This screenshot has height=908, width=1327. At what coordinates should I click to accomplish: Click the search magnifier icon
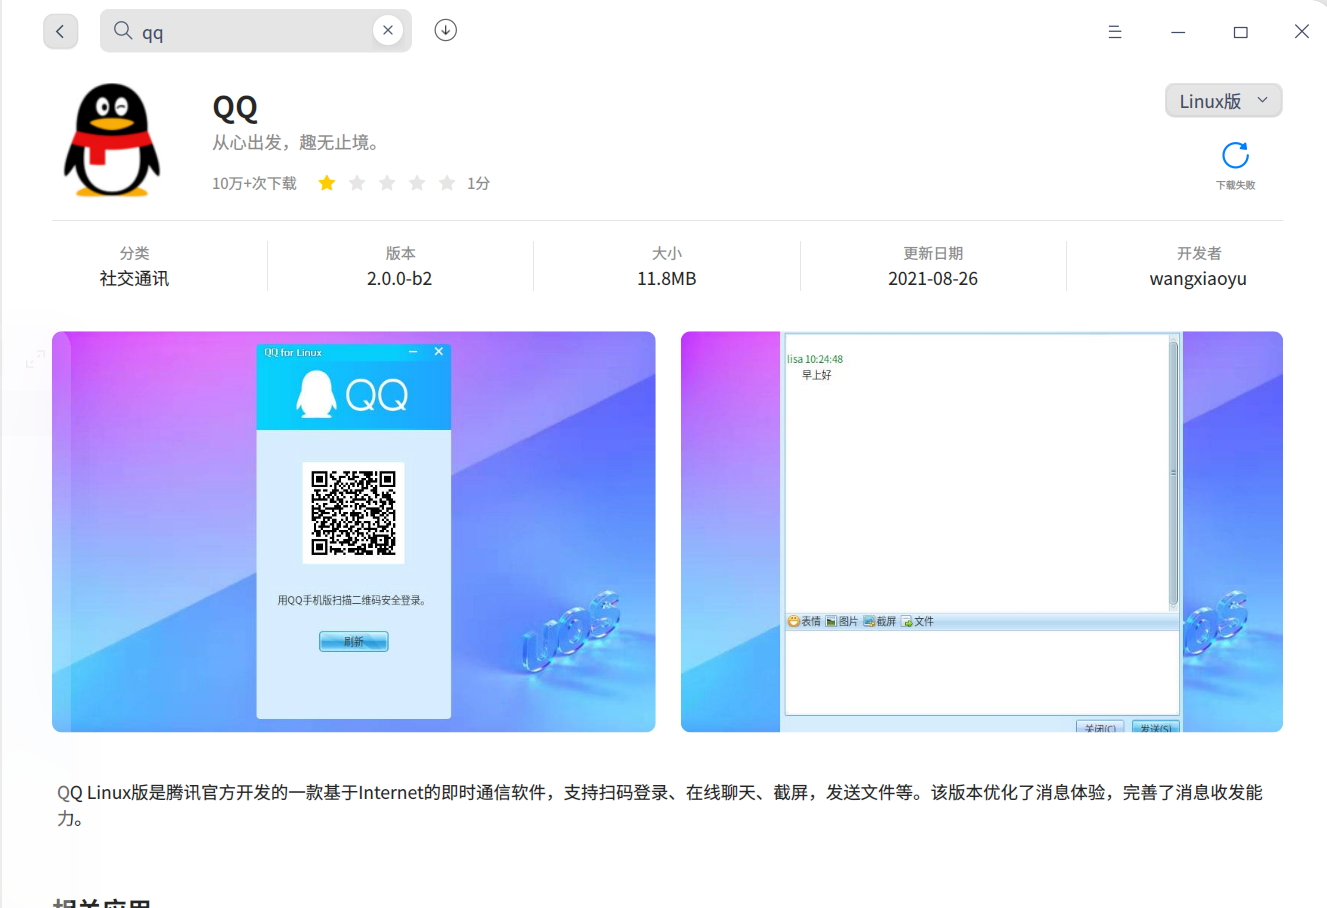(123, 30)
